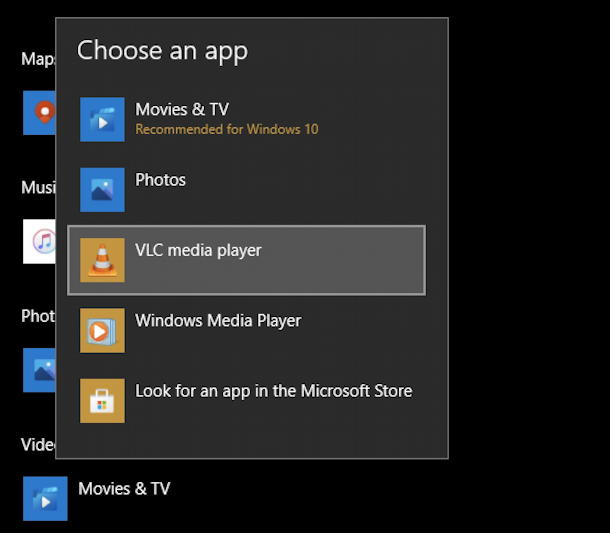Click the Photos viewer icon in Settings list

(39, 370)
